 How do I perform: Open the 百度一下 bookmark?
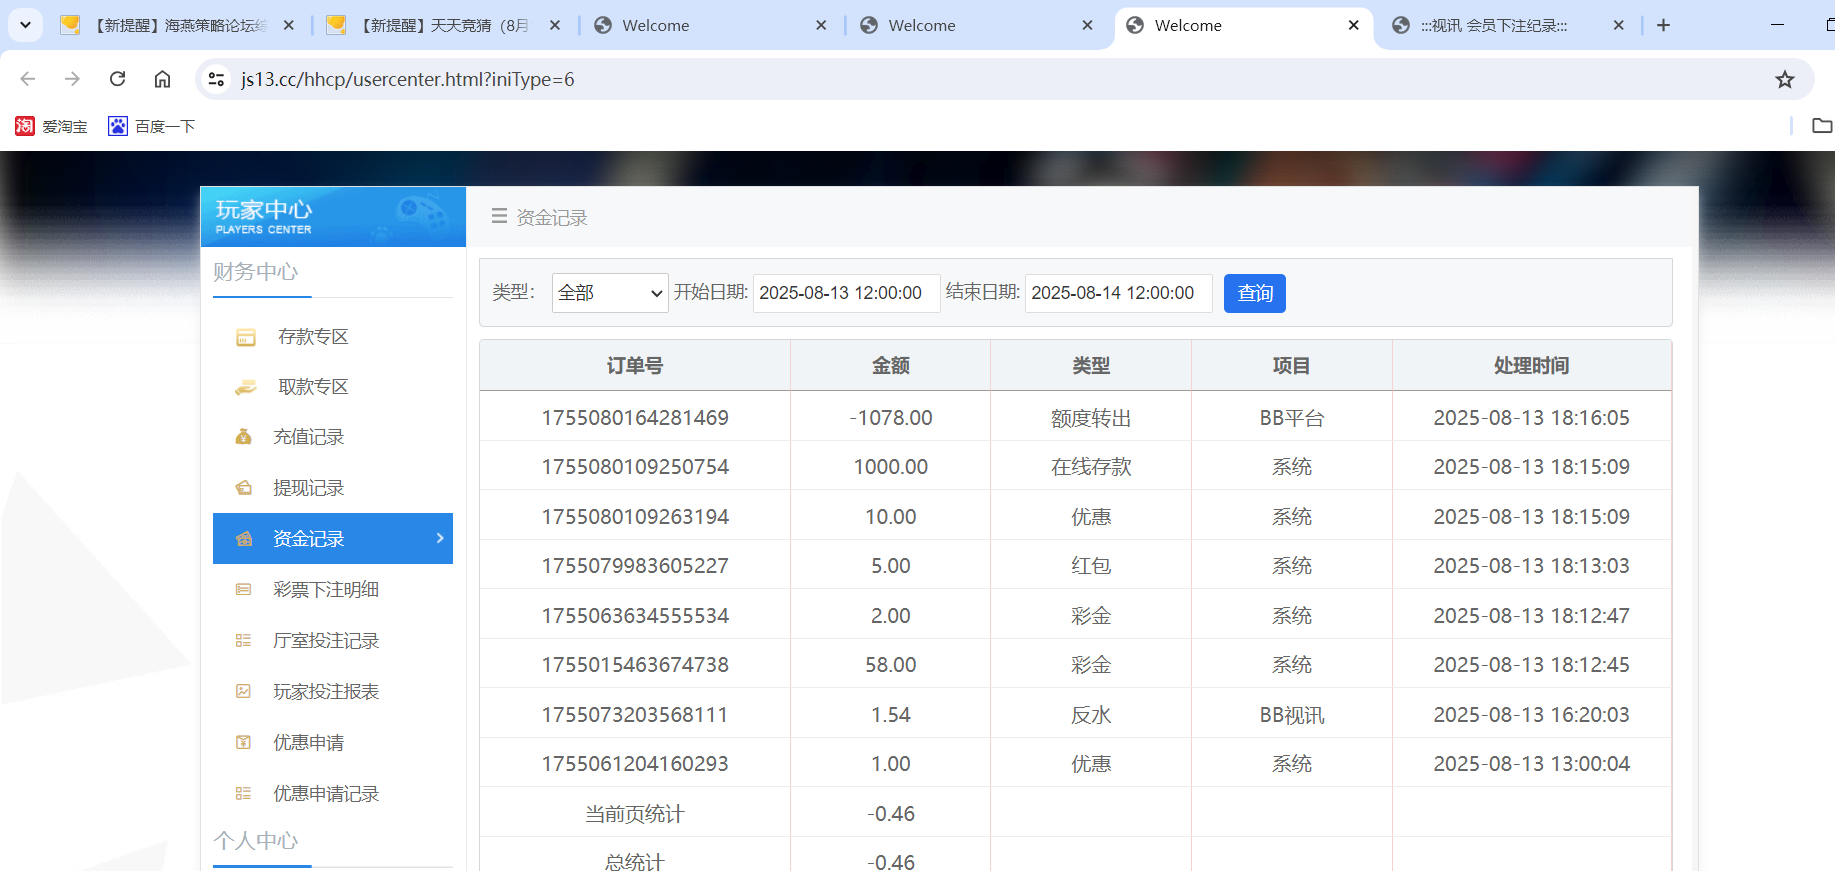click(x=152, y=126)
